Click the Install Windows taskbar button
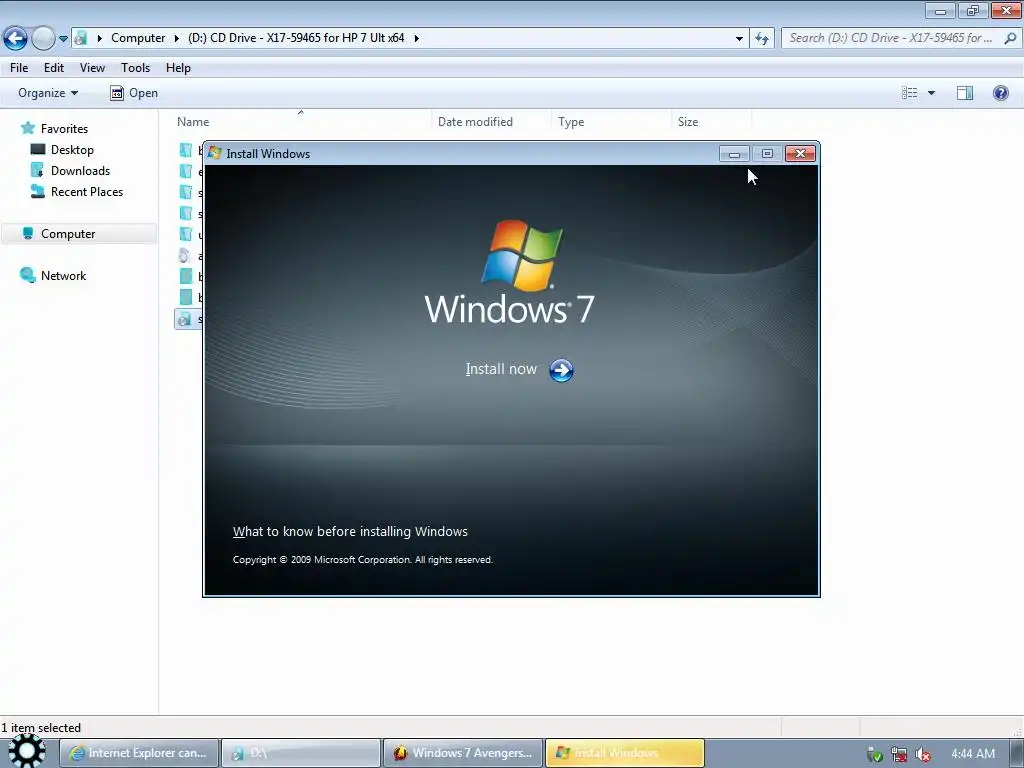This screenshot has height=768, width=1024. coord(625,753)
